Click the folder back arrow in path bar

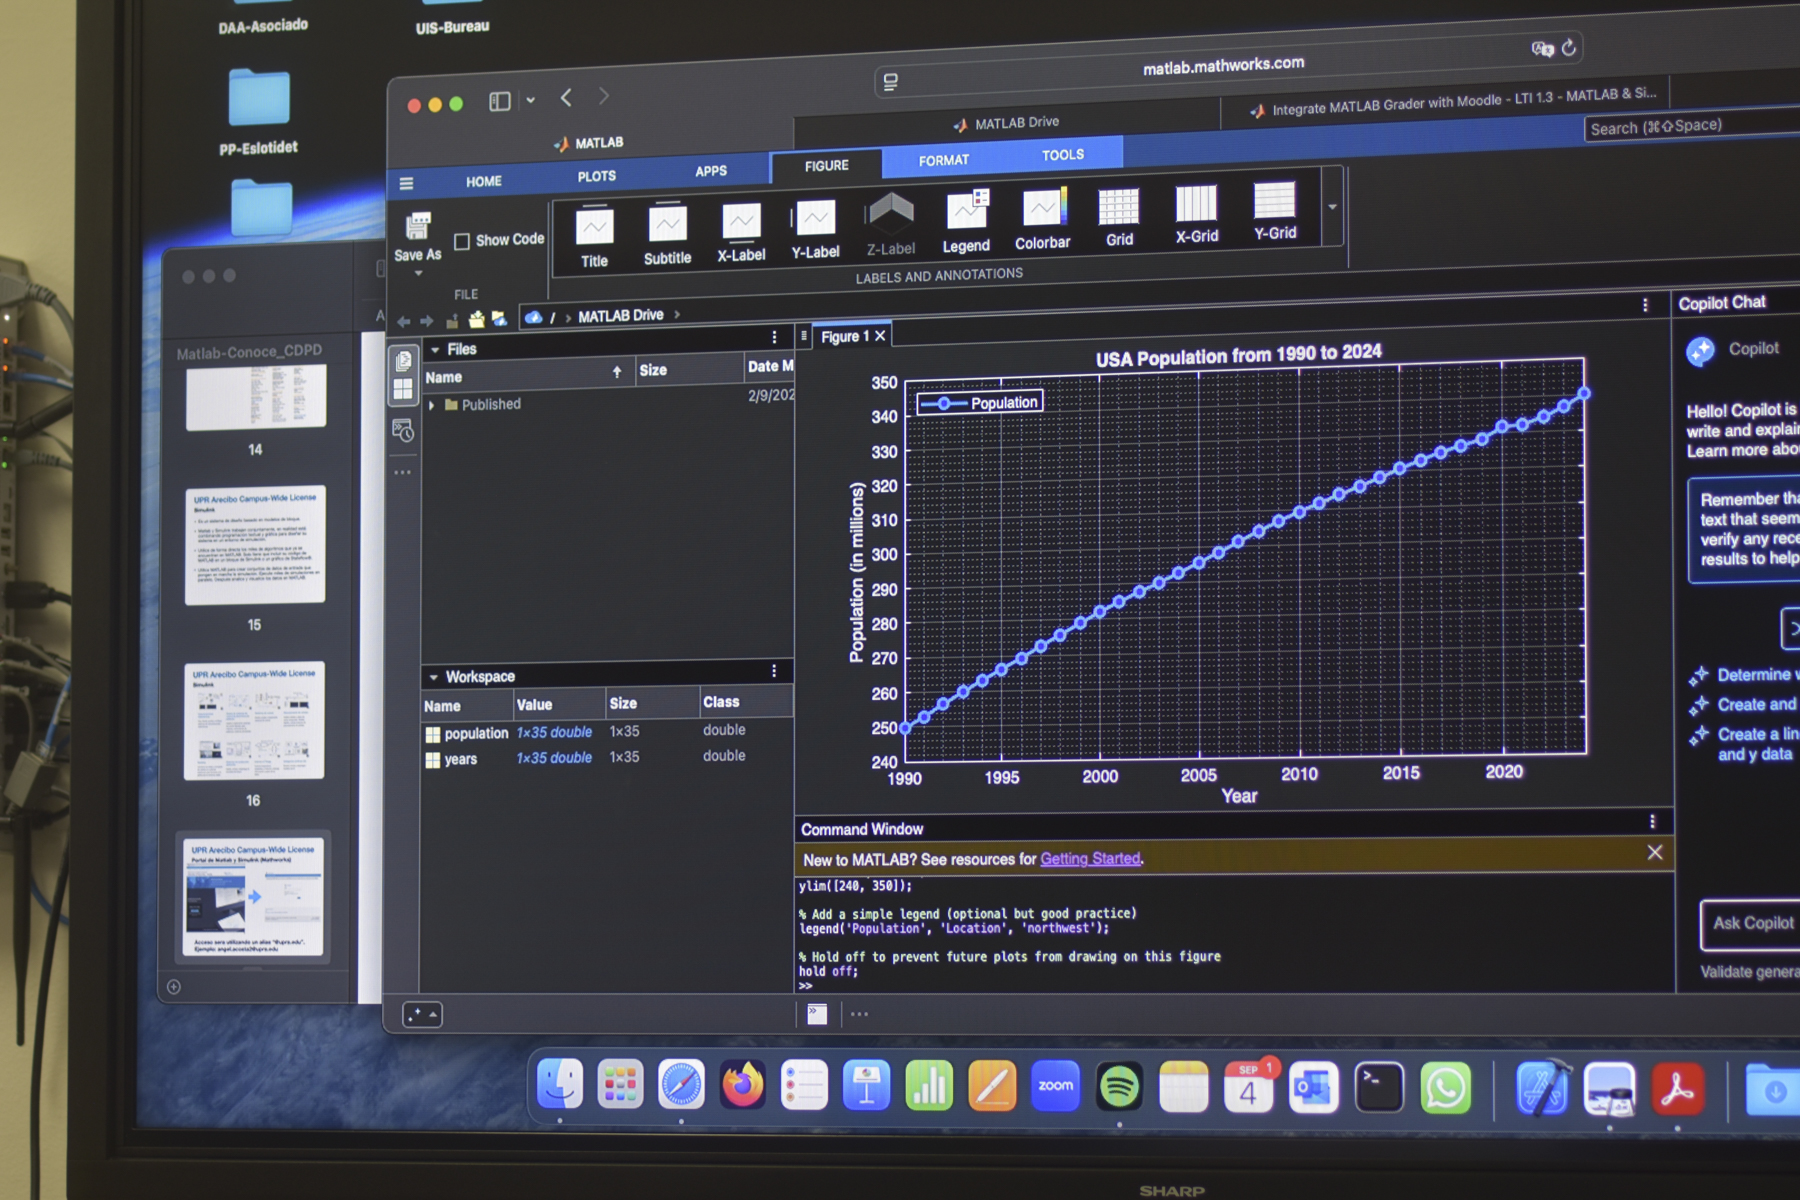pos(403,321)
